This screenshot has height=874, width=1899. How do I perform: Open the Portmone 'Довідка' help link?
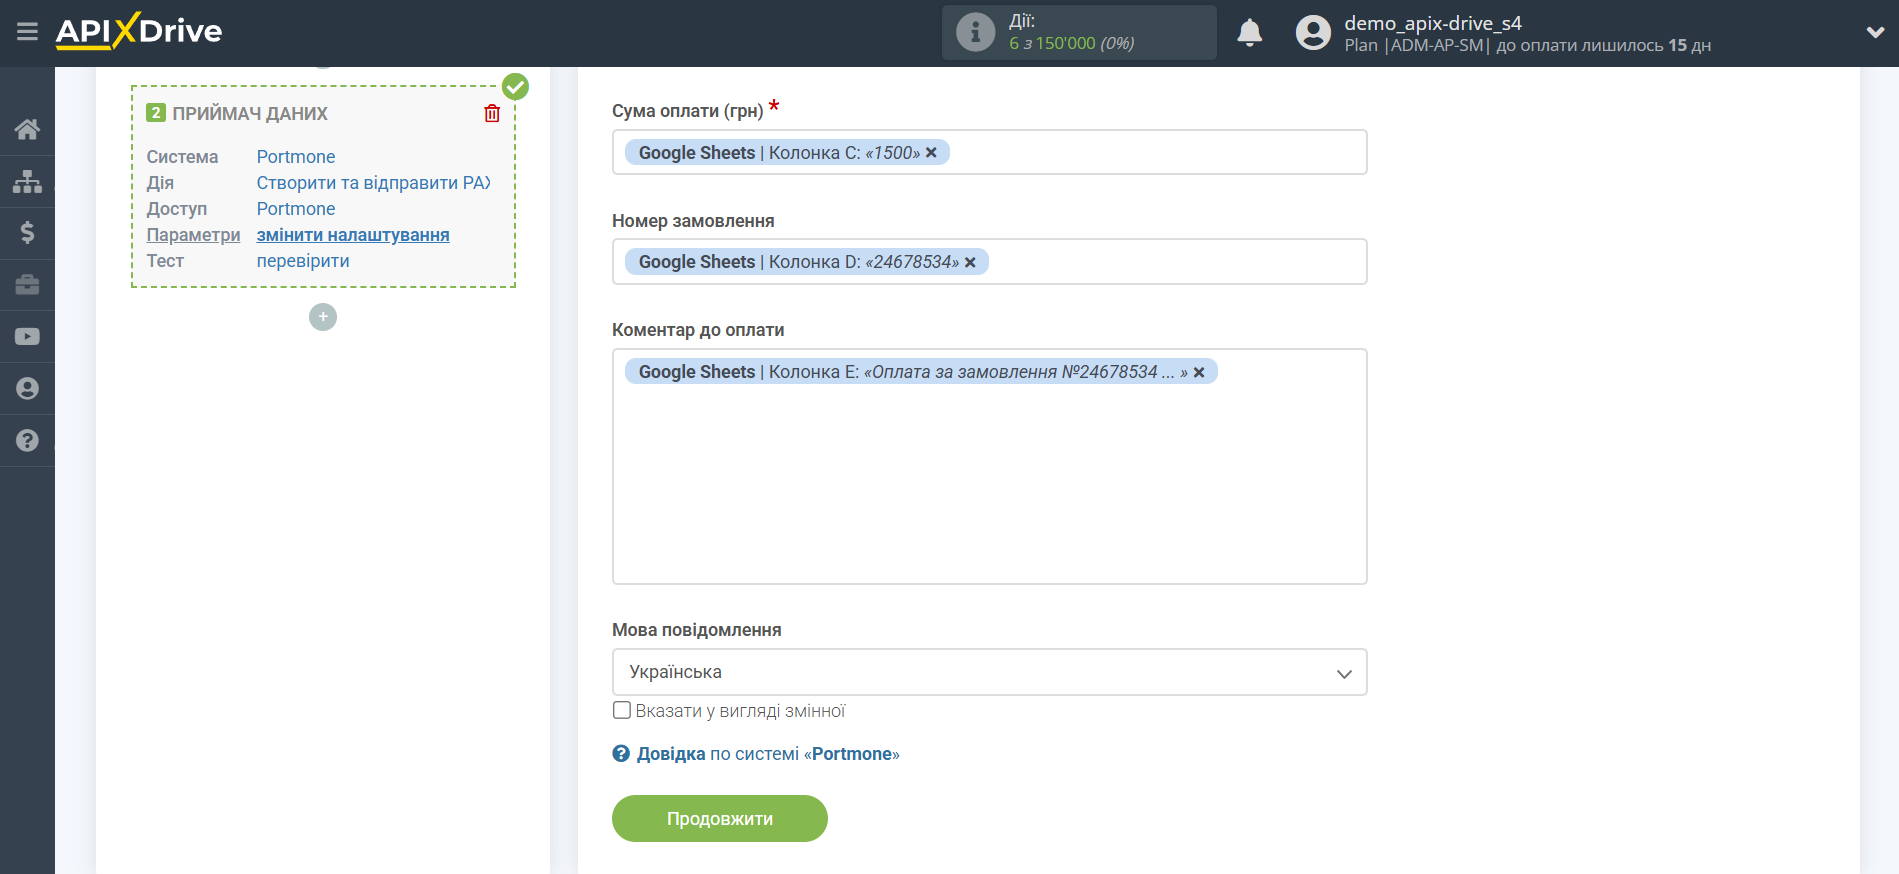[x=670, y=754]
